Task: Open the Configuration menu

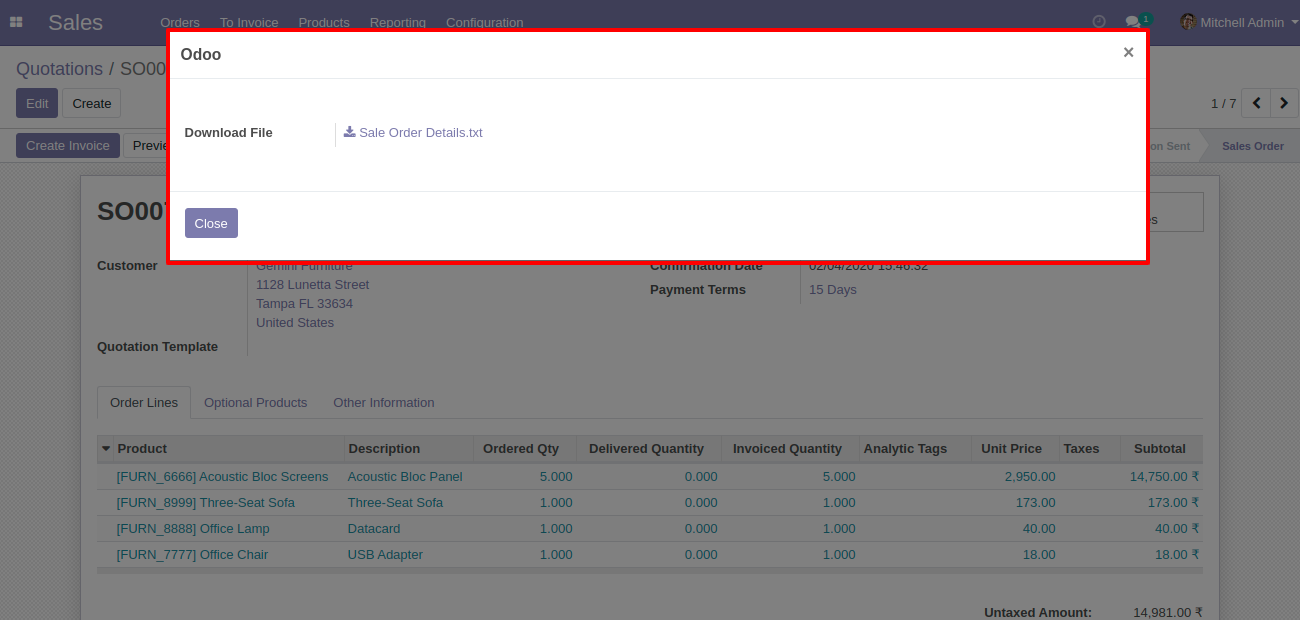Action: click(485, 22)
